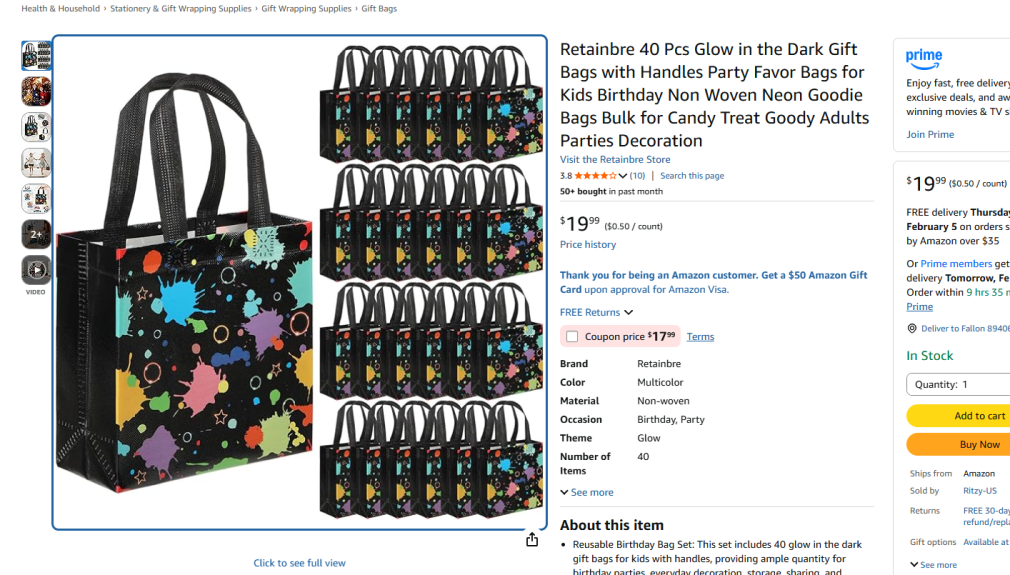The height and width of the screenshot is (575, 1010).
Task: Open rating breakdown chevron next to stars
Action: [x=623, y=176]
